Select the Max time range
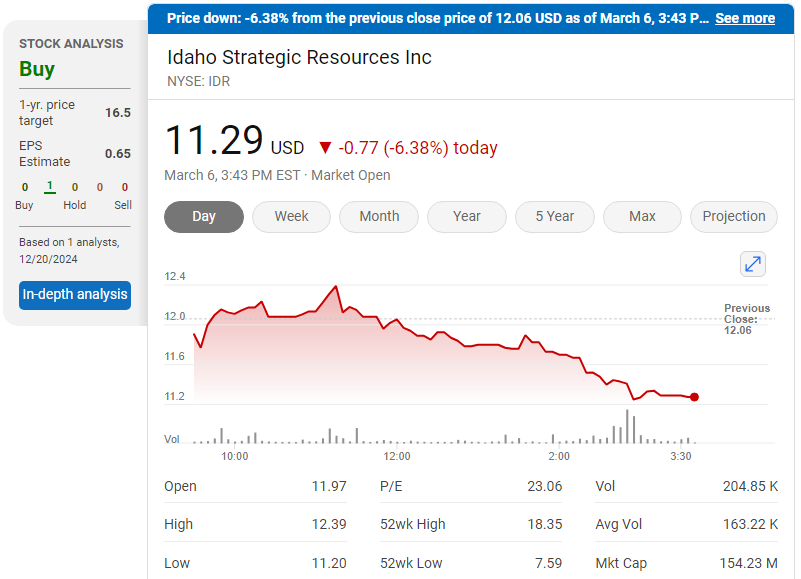801x579 pixels. point(642,217)
